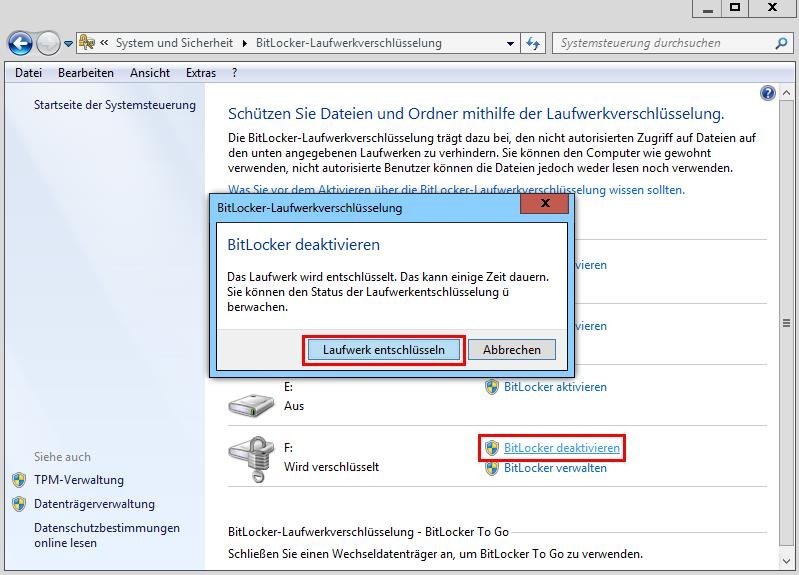The image size is (799, 575).
Task: Expand breadcrumb arrow after 'System und Sicherheit'
Action: [x=245, y=43]
